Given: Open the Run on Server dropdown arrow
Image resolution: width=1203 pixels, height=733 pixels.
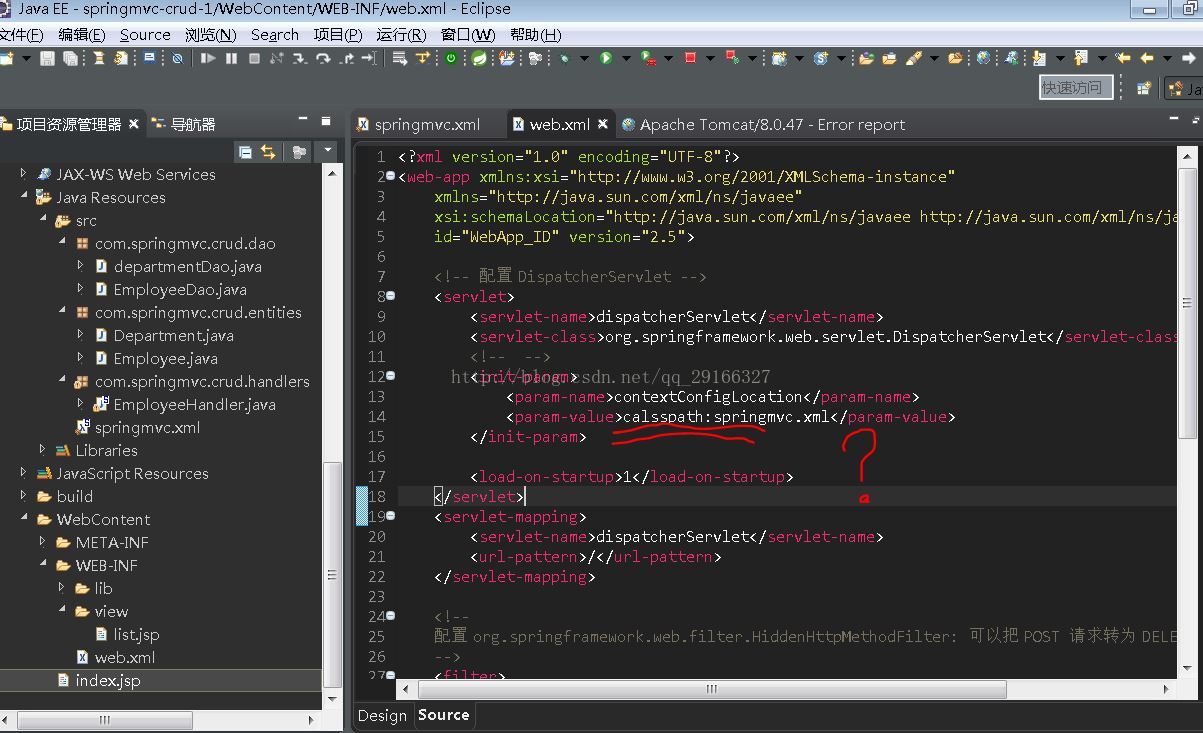Looking at the screenshot, I should (668, 59).
